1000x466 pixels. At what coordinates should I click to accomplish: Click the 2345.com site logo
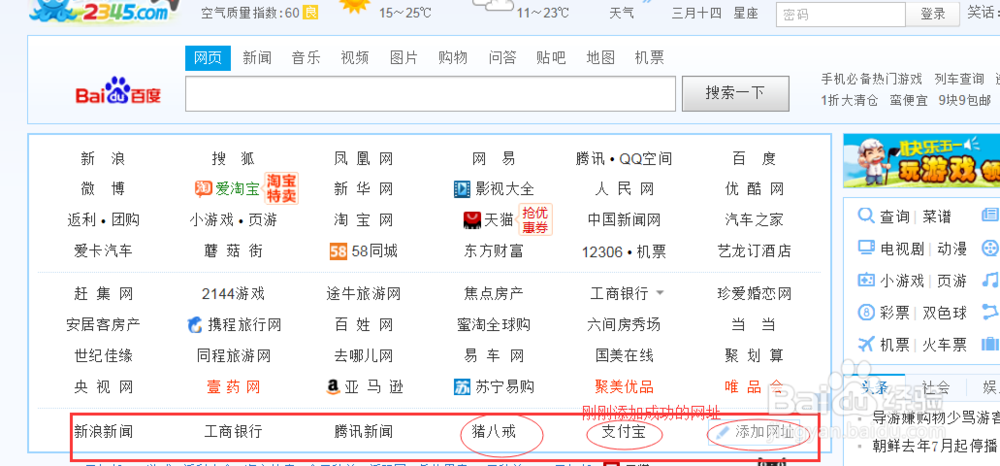point(103,11)
